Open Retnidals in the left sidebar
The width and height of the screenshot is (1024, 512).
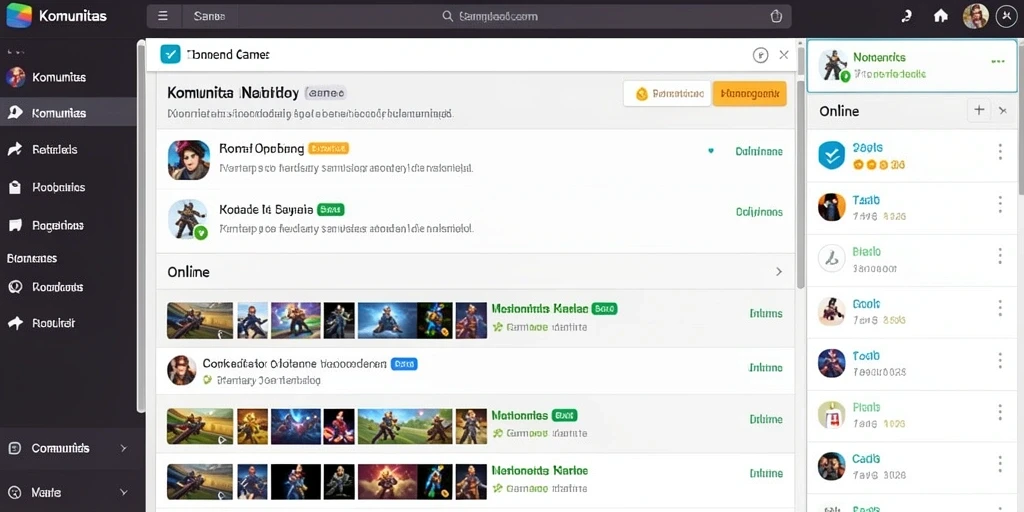tap(55, 150)
